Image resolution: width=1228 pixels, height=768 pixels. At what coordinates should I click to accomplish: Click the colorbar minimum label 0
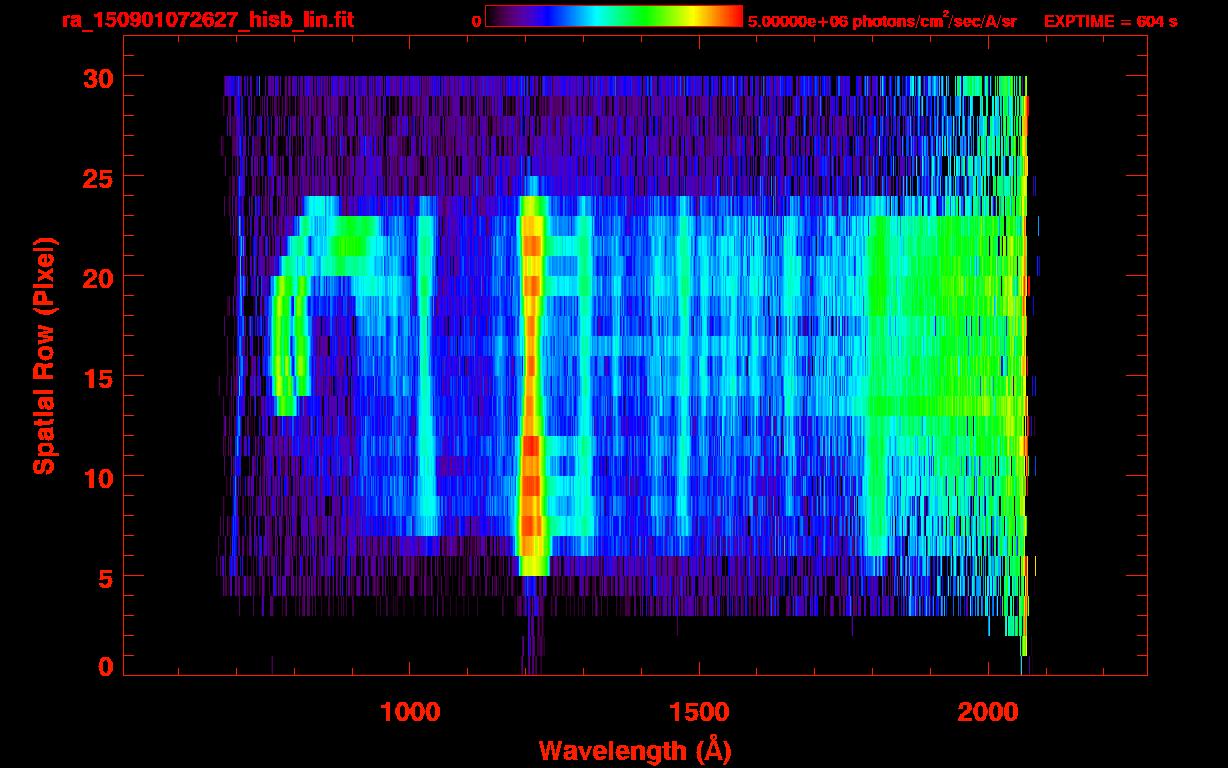(476, 21)
